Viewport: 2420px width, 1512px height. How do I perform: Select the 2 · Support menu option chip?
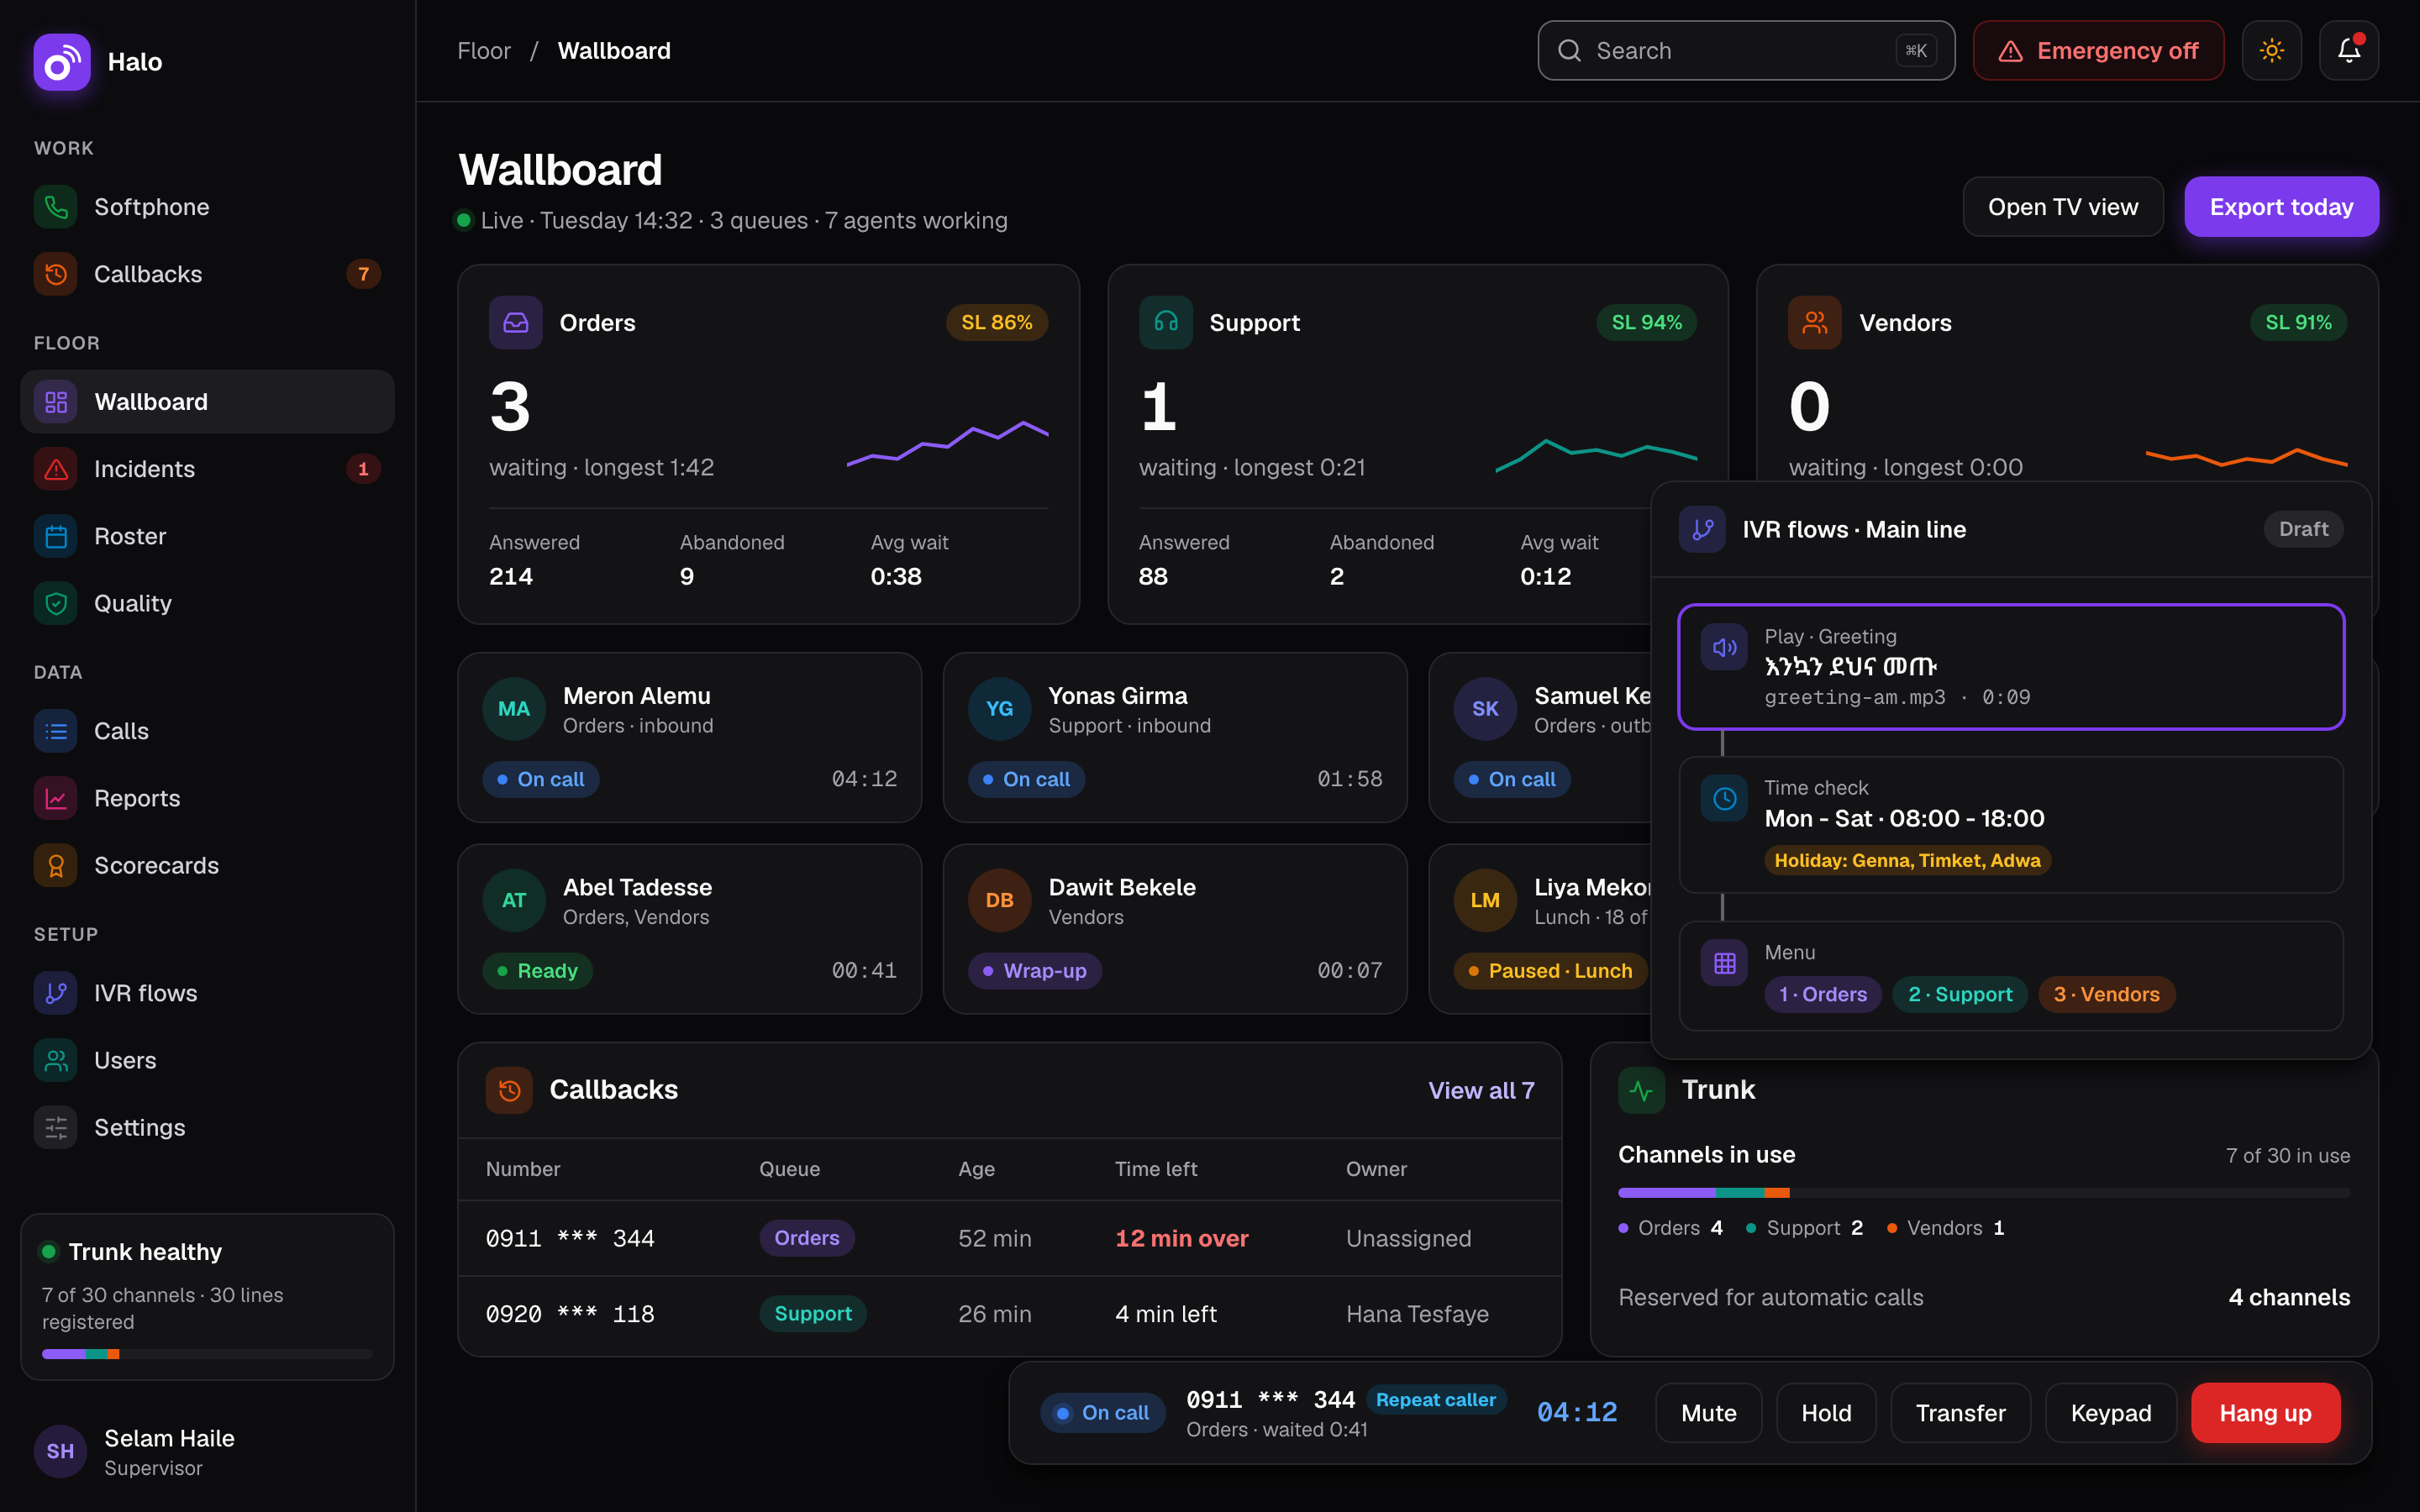click(1959, 994)
